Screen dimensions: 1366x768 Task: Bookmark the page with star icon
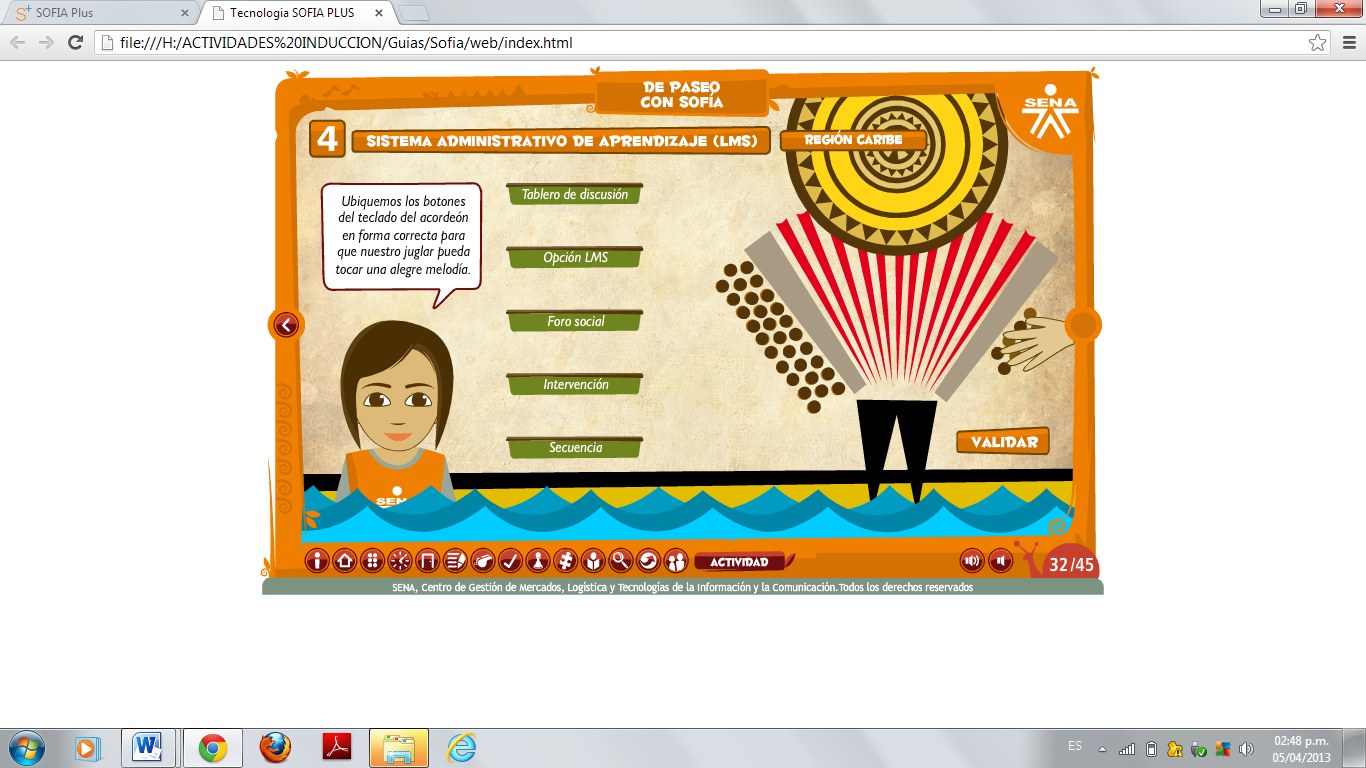(1318, 42)
